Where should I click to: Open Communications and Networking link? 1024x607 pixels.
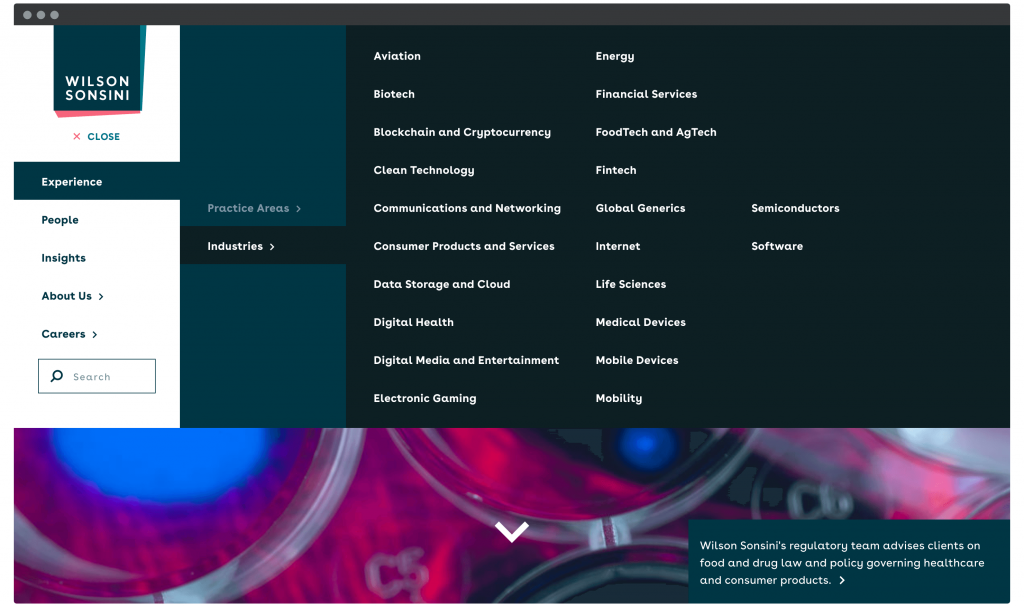point(467,208)
